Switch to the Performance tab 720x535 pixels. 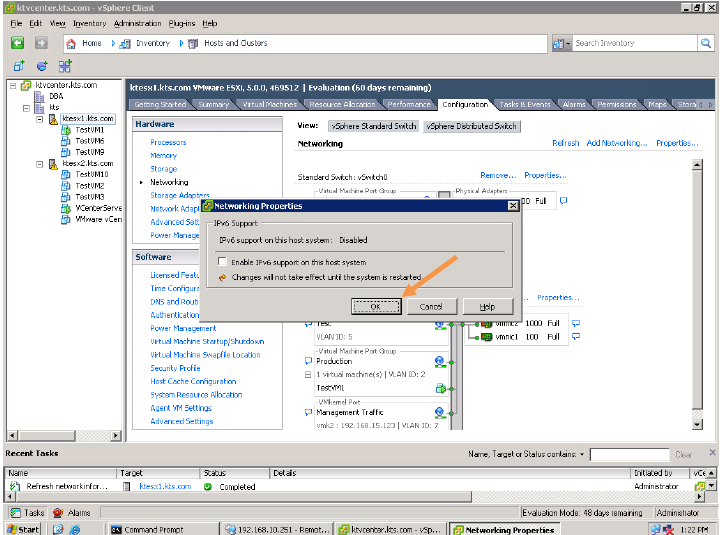[409, 105]
